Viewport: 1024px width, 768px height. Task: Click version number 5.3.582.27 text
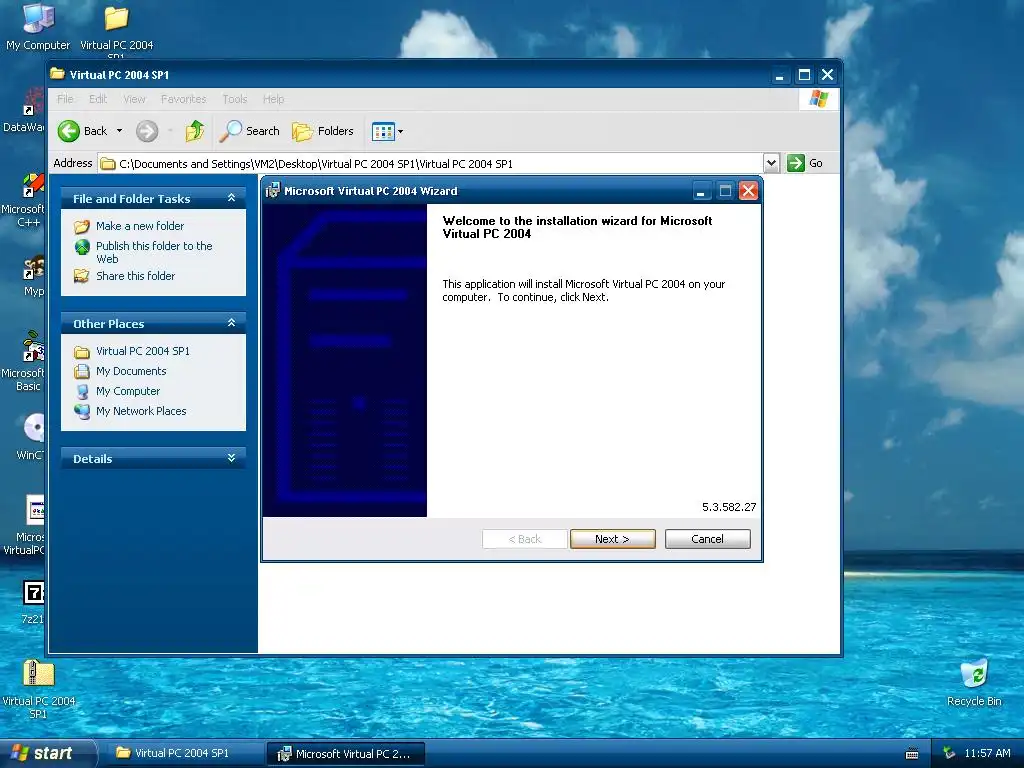point(729,507)
